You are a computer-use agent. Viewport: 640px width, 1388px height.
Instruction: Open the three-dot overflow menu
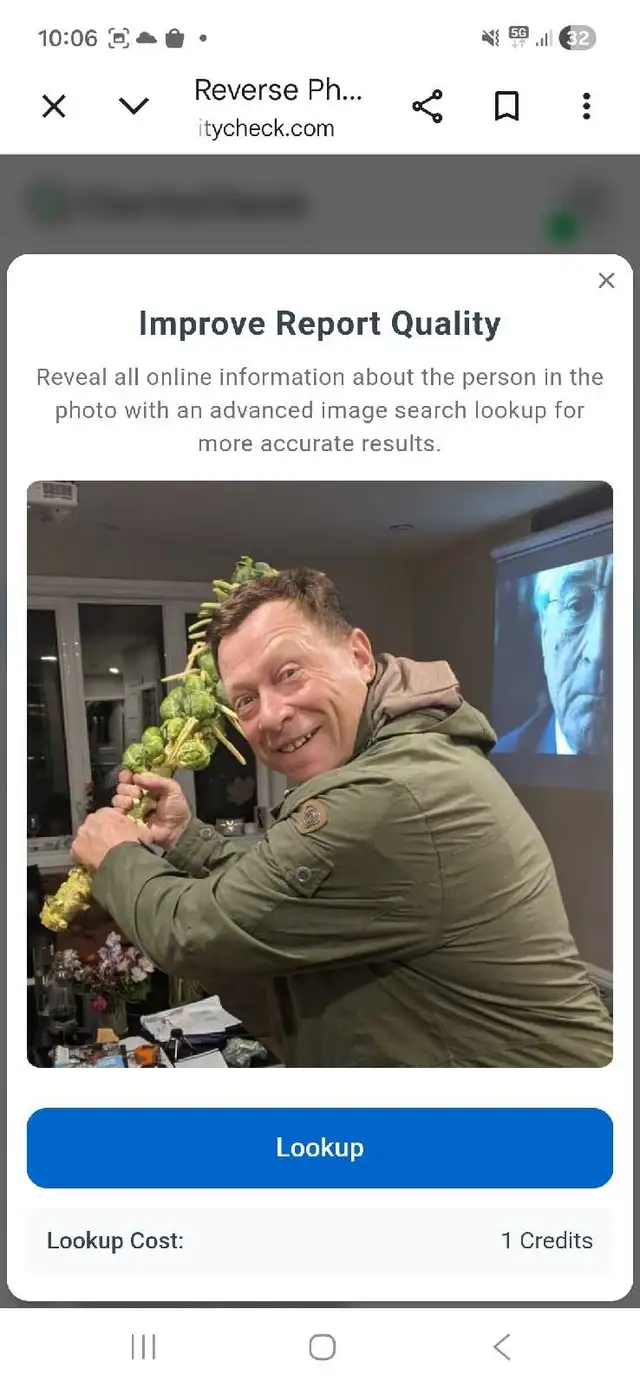[586, 106]
